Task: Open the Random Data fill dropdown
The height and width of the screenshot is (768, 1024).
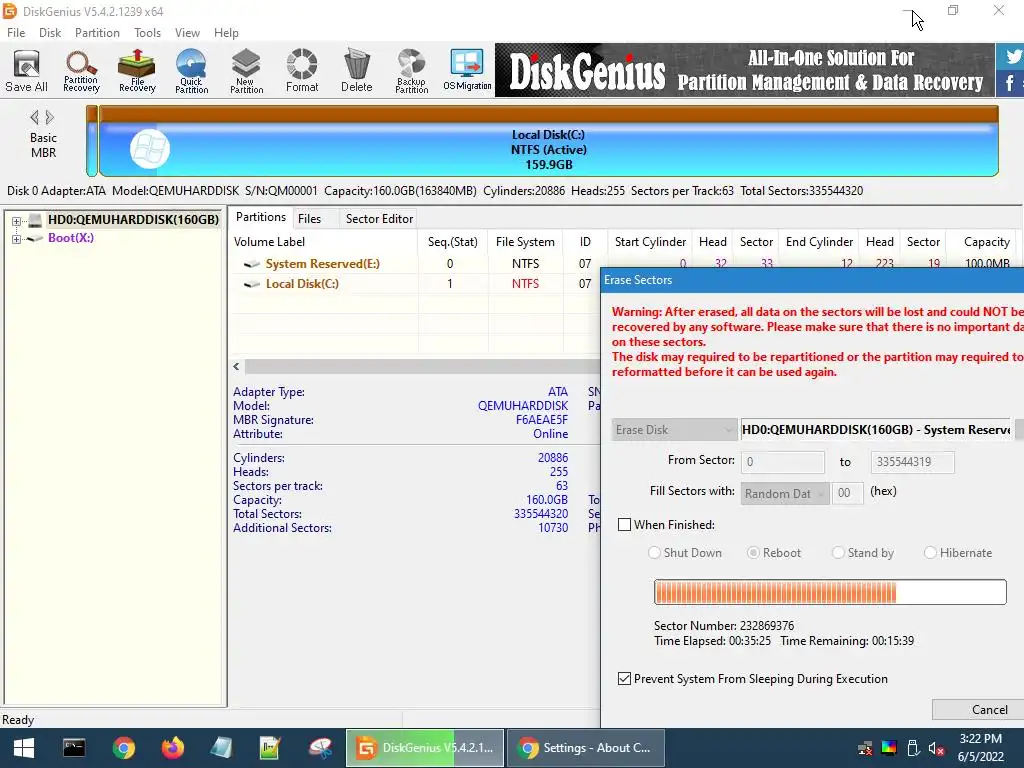Action: pyautogui.click(x=785, y=493)
